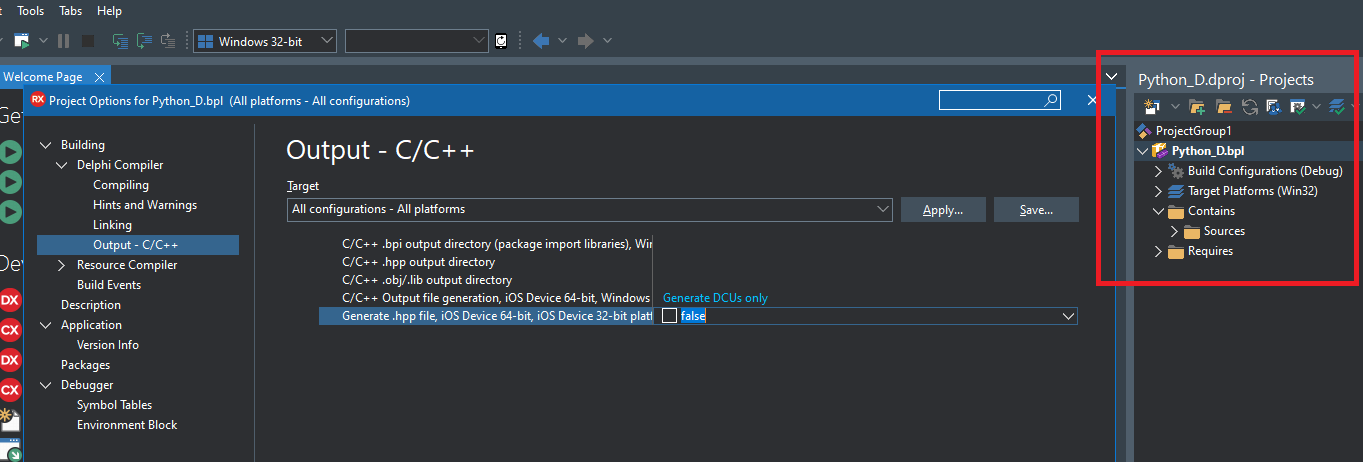This screenshot has width=1363, height=462.
Task: Click the device refresh icon beside combo box
Action: point(502,41)
